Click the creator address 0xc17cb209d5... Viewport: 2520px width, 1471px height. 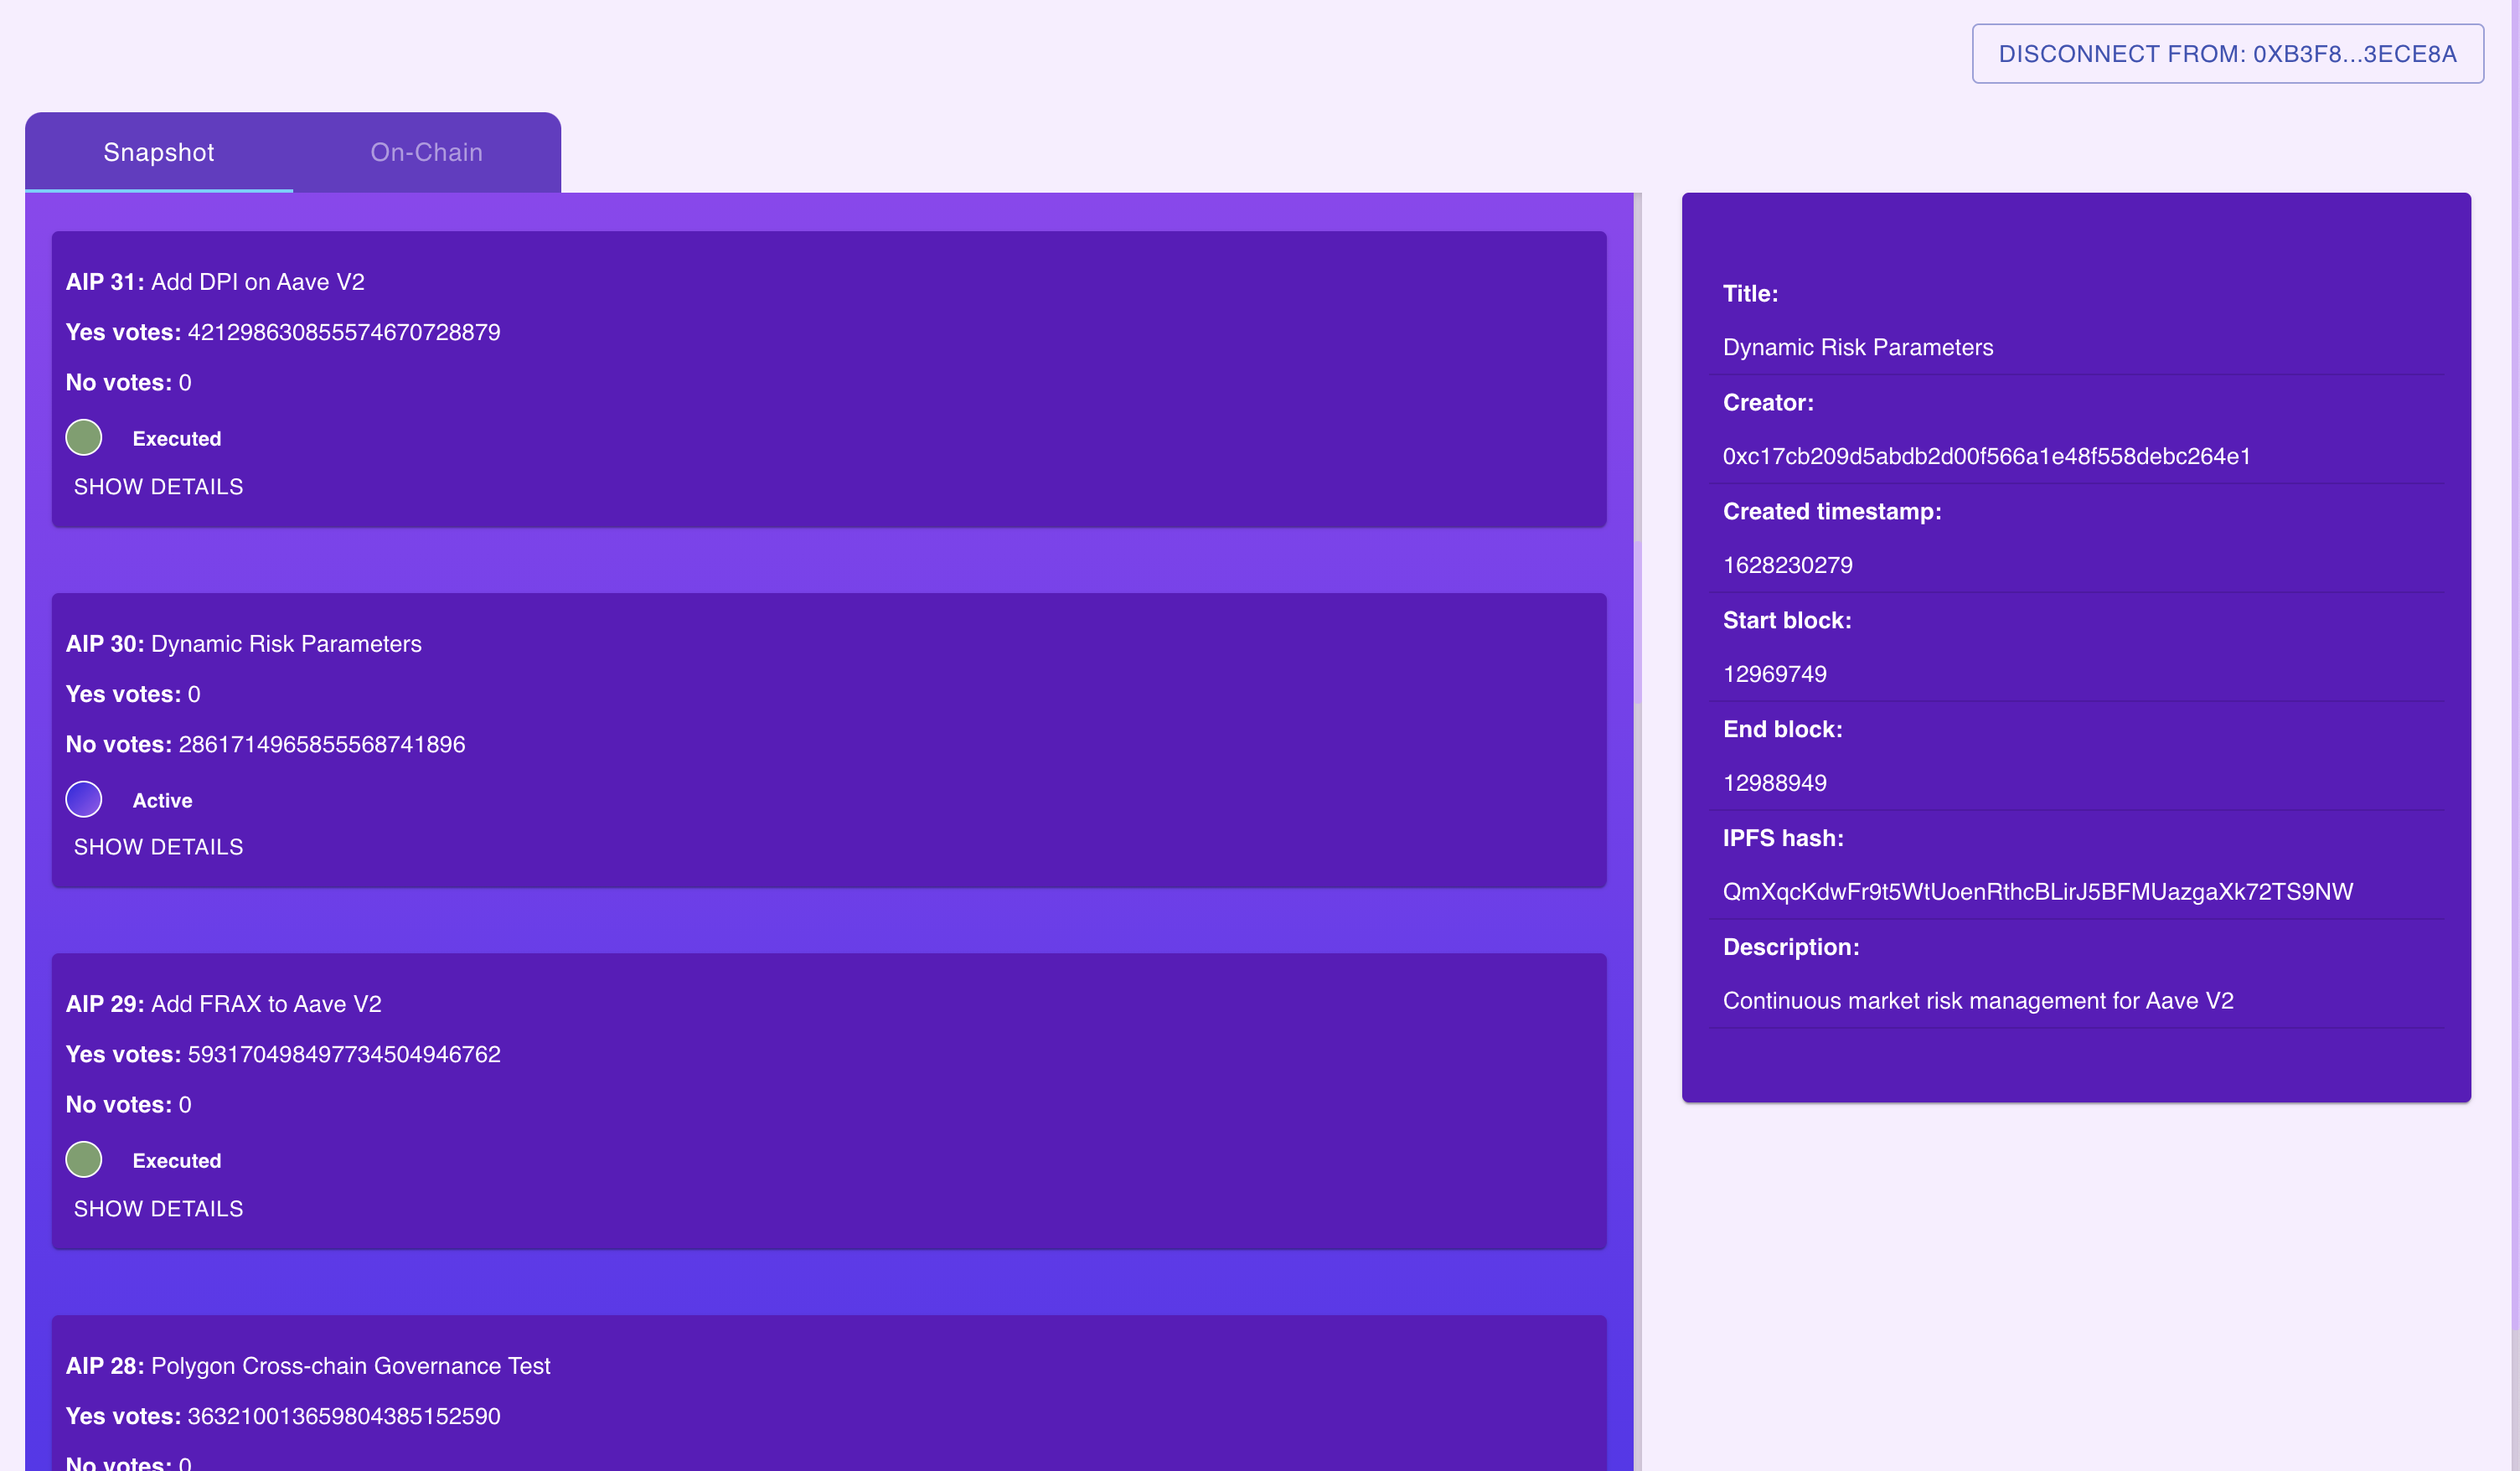[x=1986, y=456]
